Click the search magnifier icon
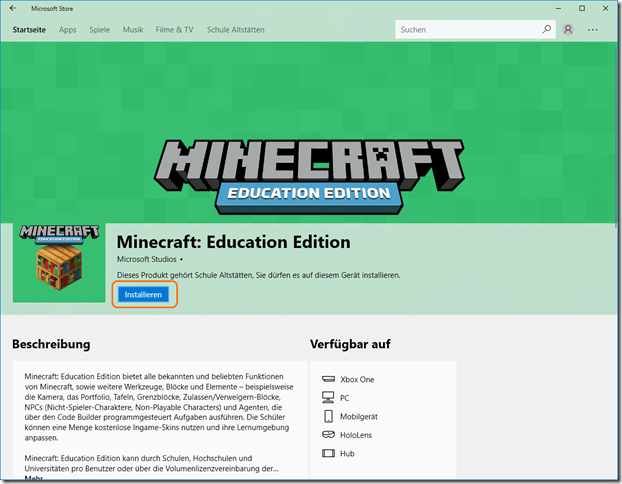 [x=546, y=30]
